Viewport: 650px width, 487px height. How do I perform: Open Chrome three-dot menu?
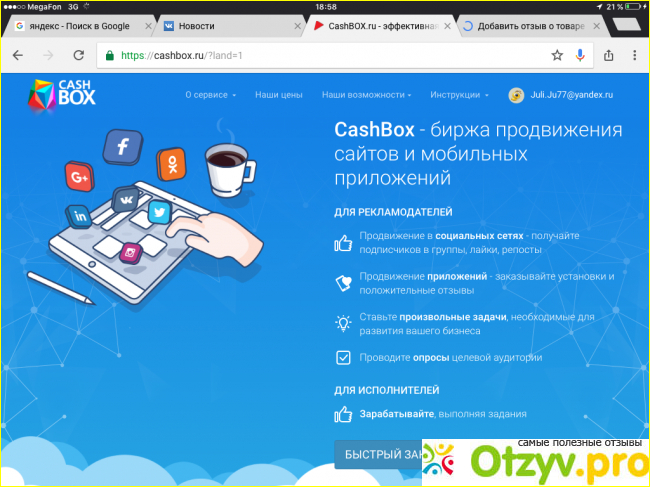[634, 55]
